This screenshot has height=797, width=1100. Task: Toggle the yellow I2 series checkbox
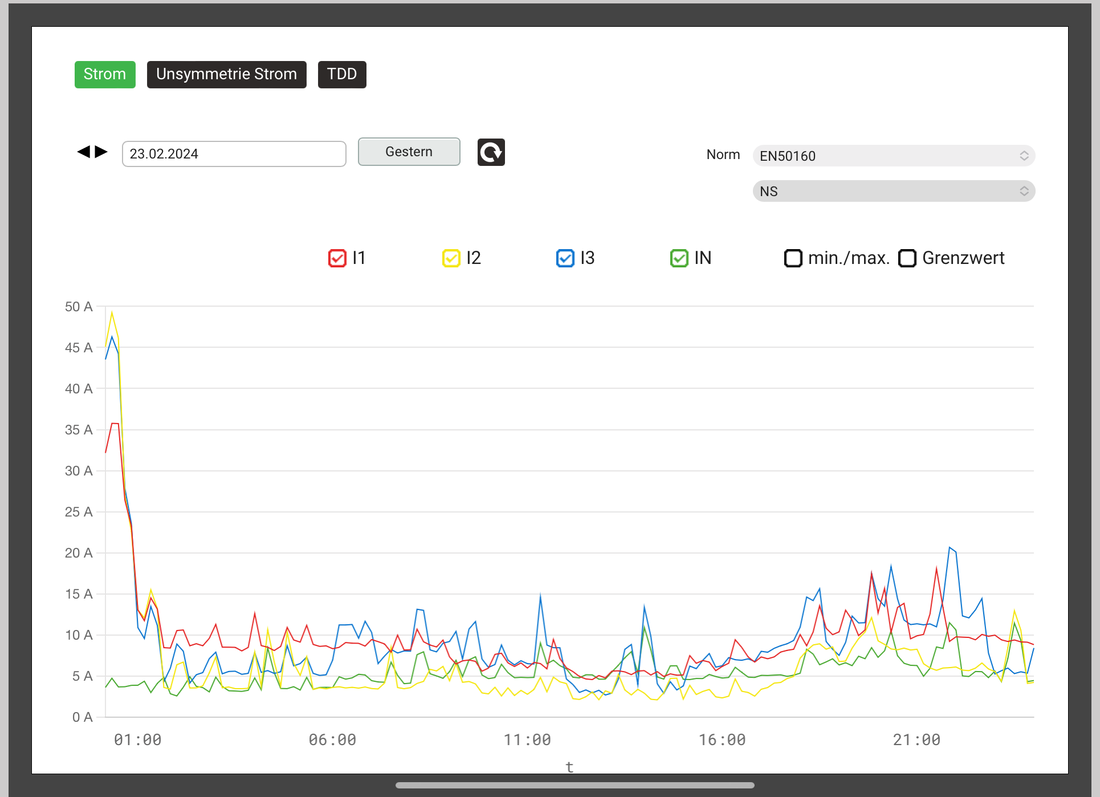(451, 258)
